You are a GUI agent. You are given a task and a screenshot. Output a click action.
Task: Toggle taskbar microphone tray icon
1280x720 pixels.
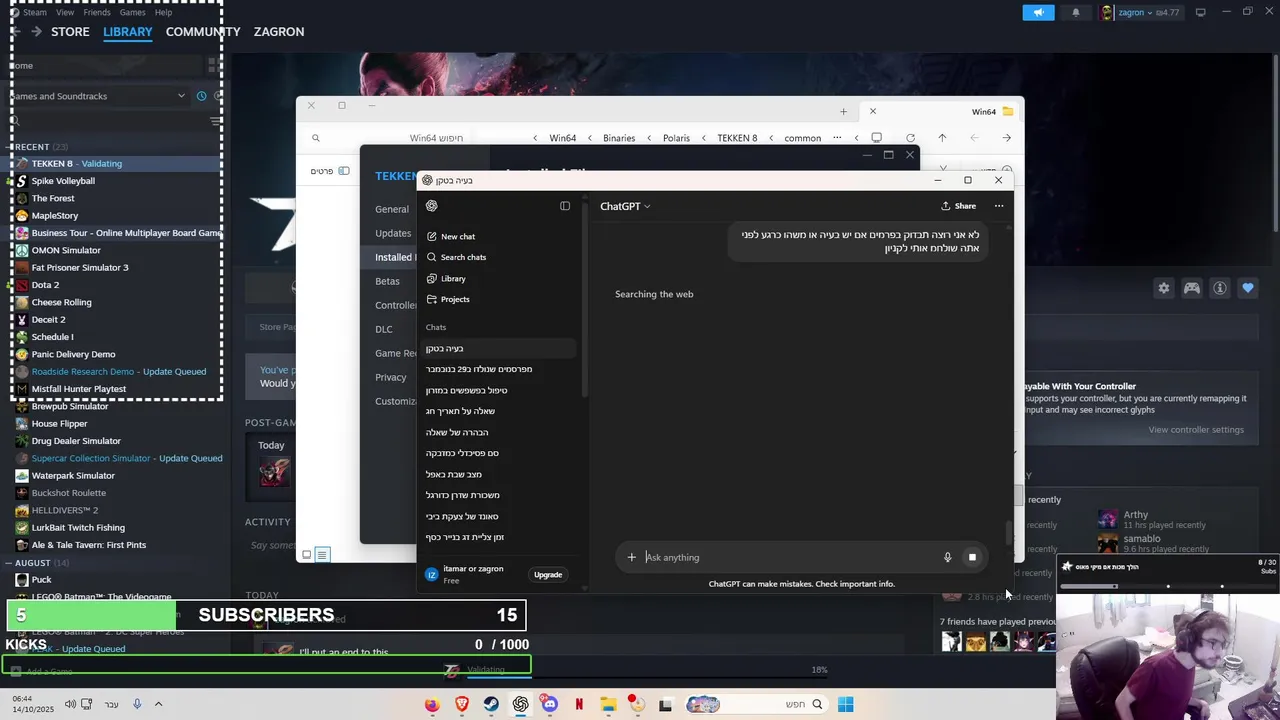137,704
